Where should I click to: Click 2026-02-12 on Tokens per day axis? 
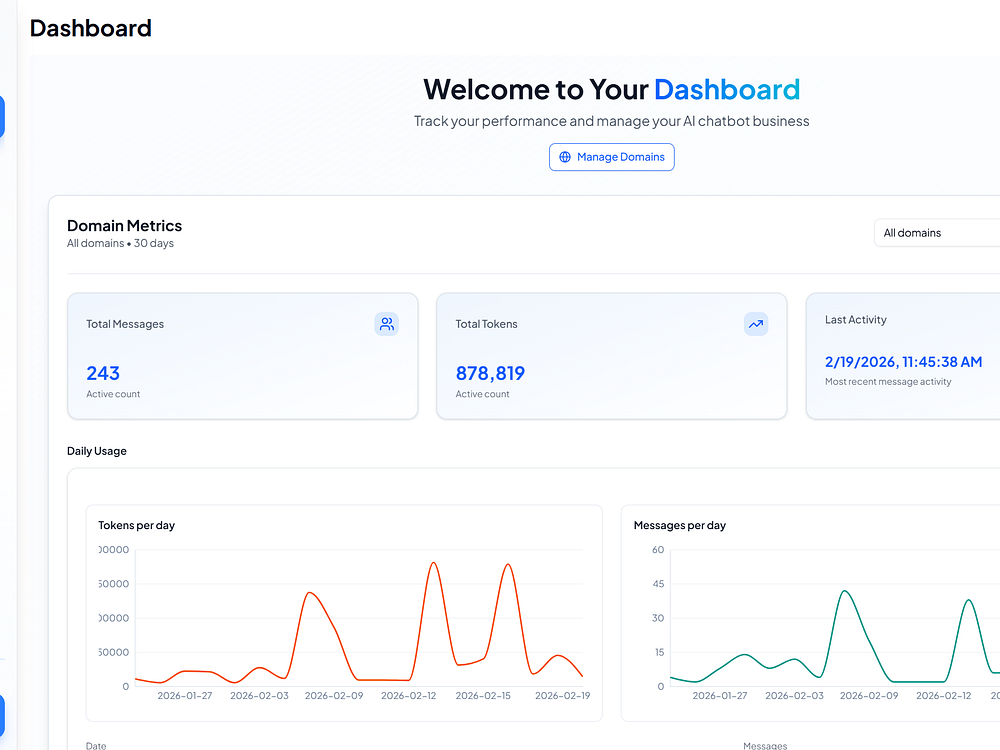click(x=409, y=696)
